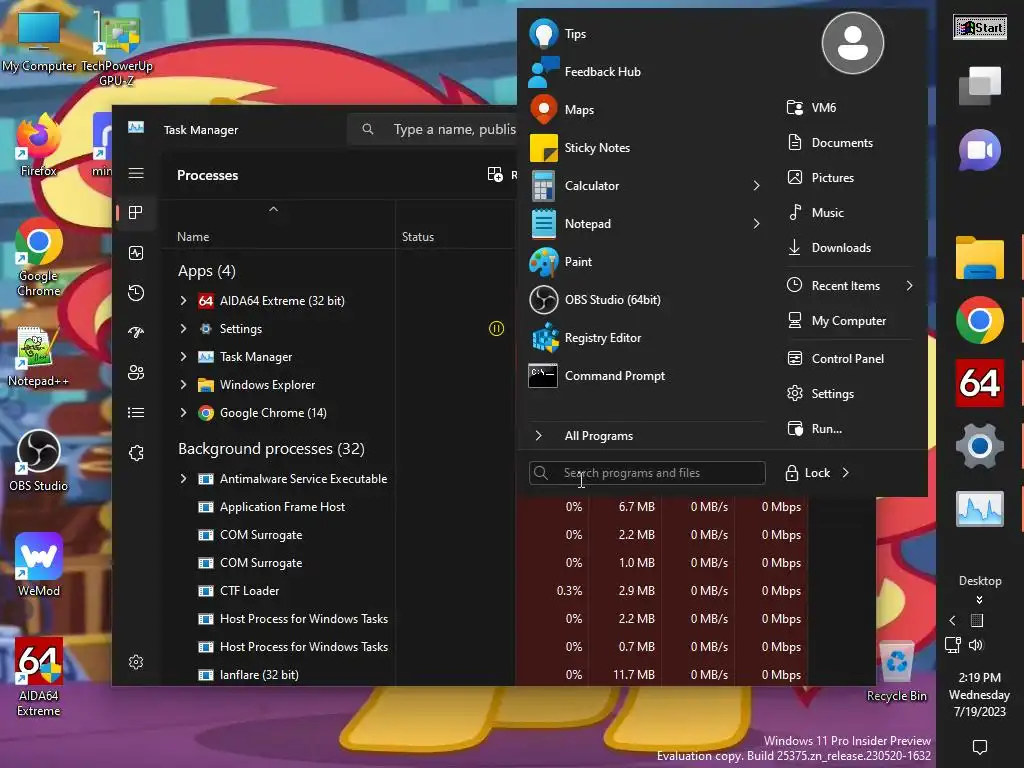Open File Explorer from the taskbar
Viewport: 1024px width, 768px height.
click(x=980, y=258)
